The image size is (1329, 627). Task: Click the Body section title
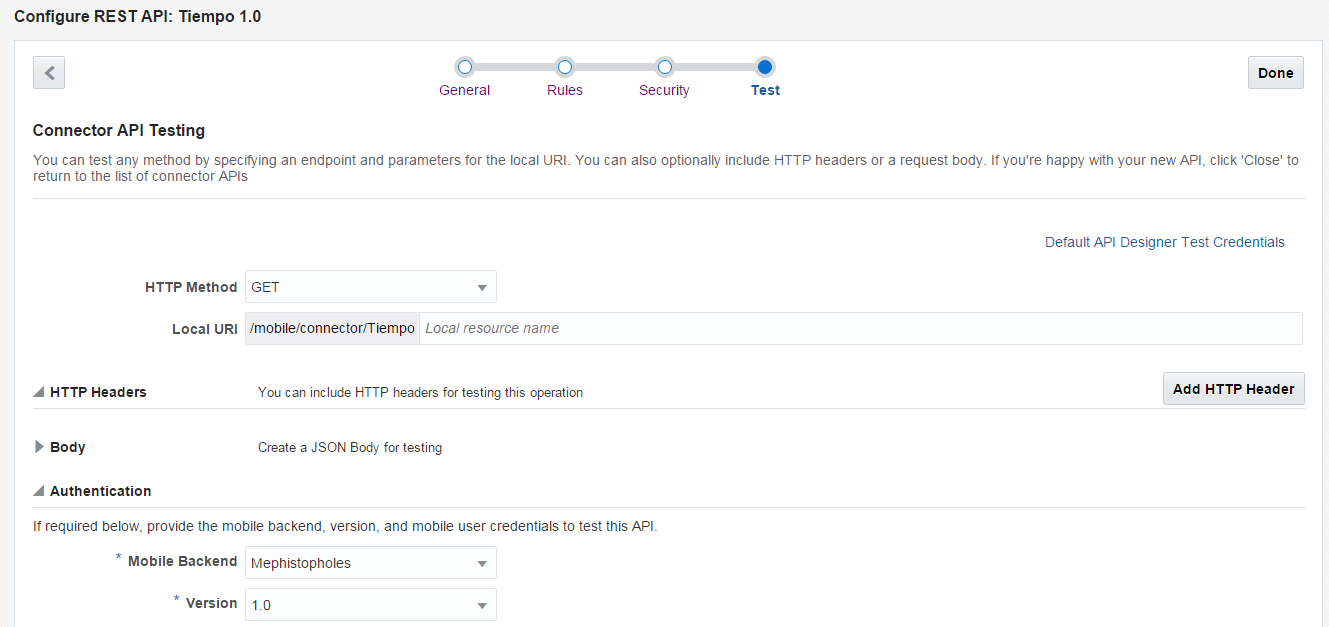click(68, 447)
